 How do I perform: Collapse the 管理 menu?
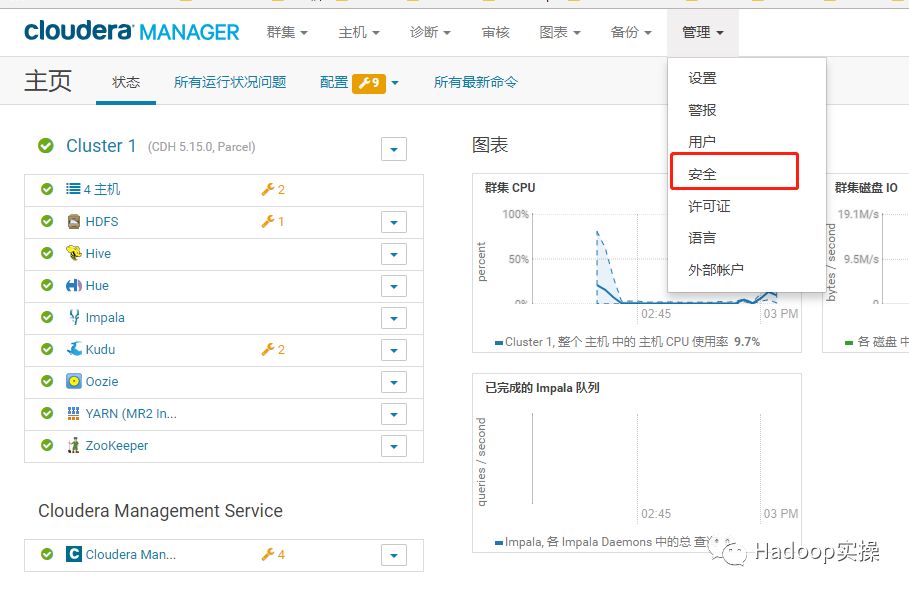pyautogui.click(x=703, y=32)
